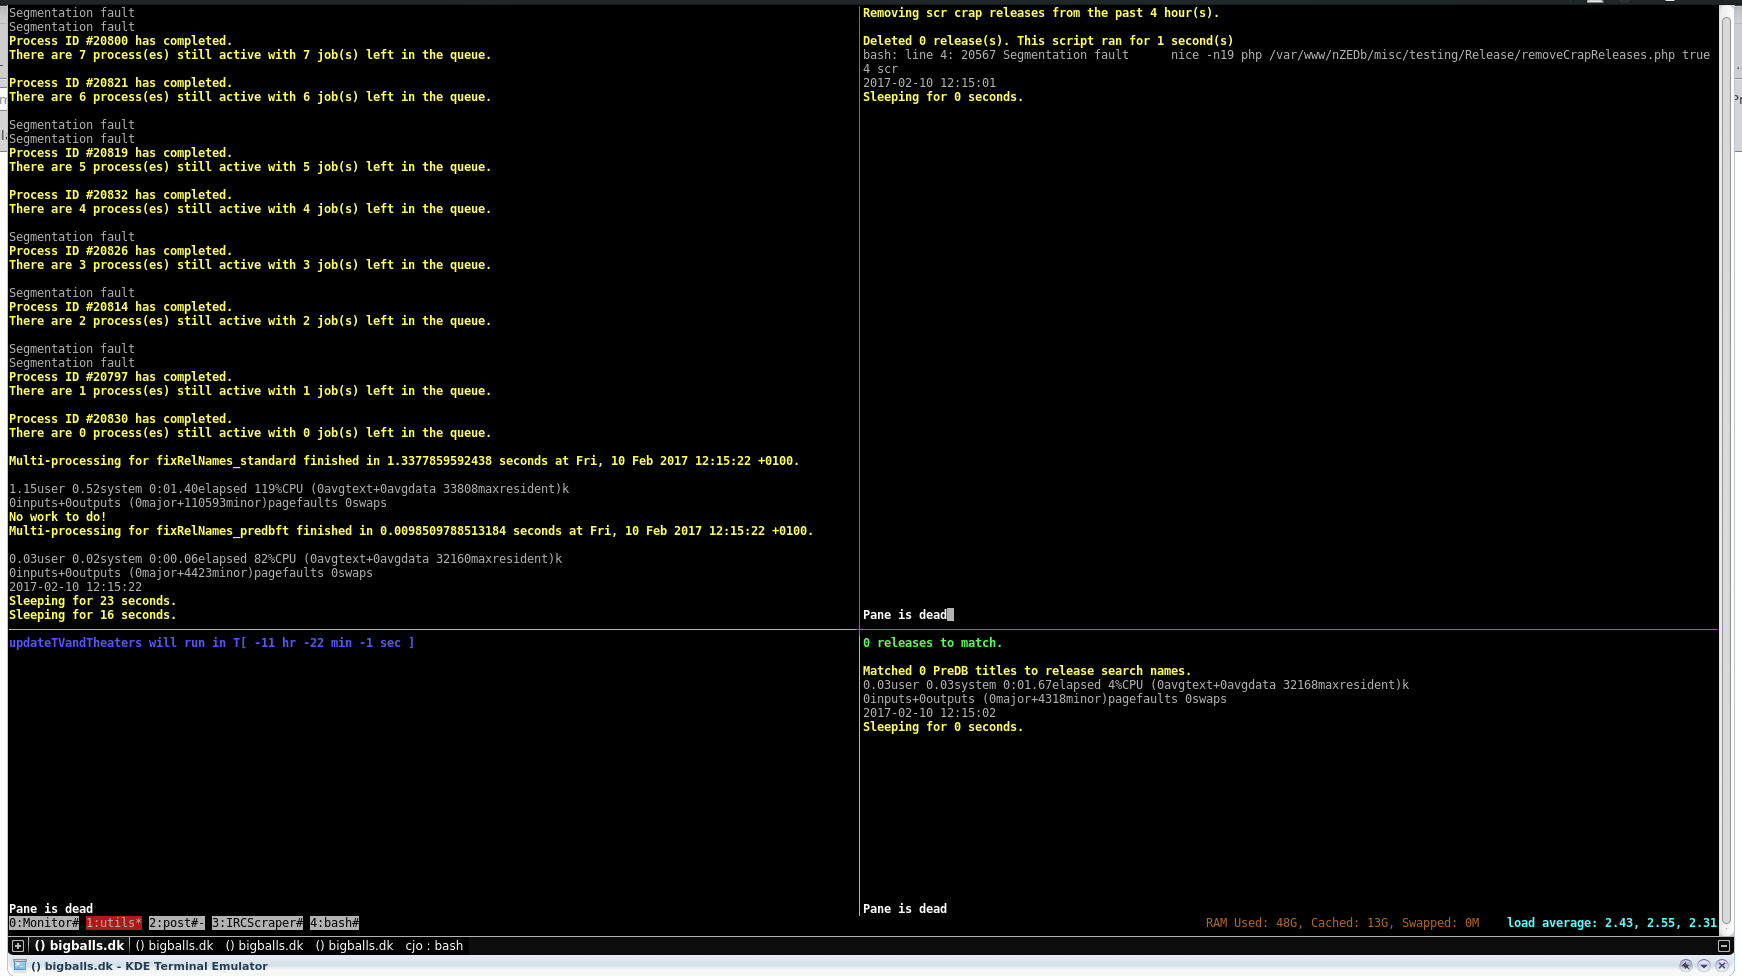Viewport: 1742px width, 976px height.
Task: Click line '7 process(es) still active with 7 job(s)'
Action: (250, 55)
